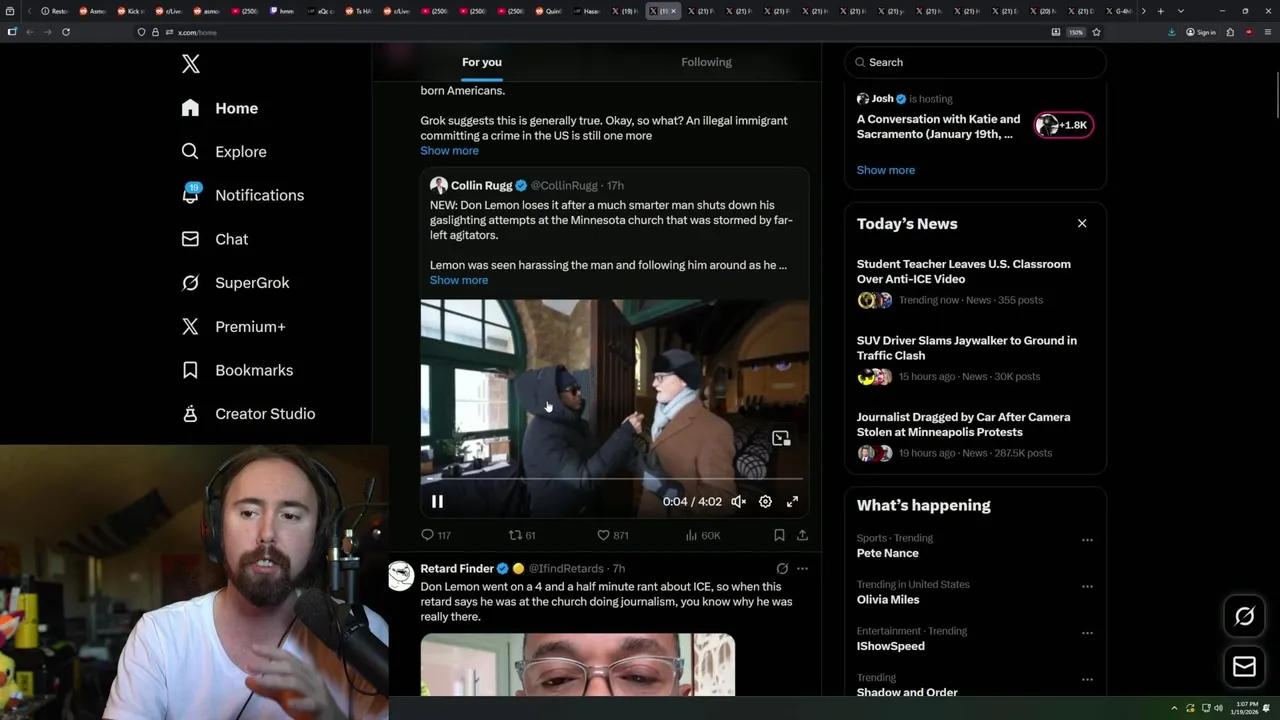The image size is (1280, 720).
Task: Switch to Following tab
Action: point(707,62)
